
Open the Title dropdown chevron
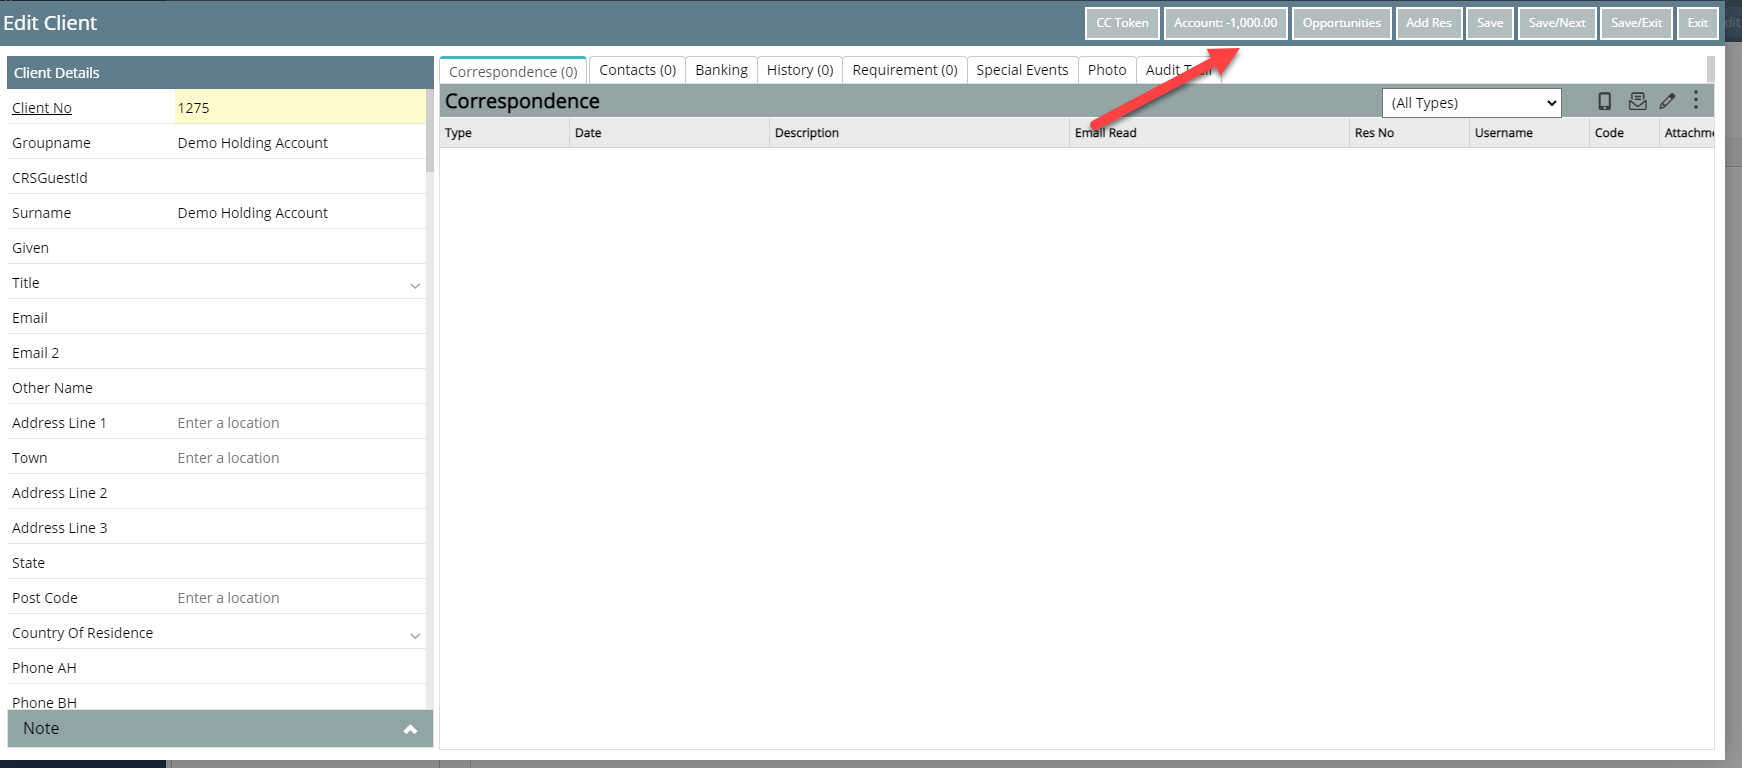click(415, 285)
